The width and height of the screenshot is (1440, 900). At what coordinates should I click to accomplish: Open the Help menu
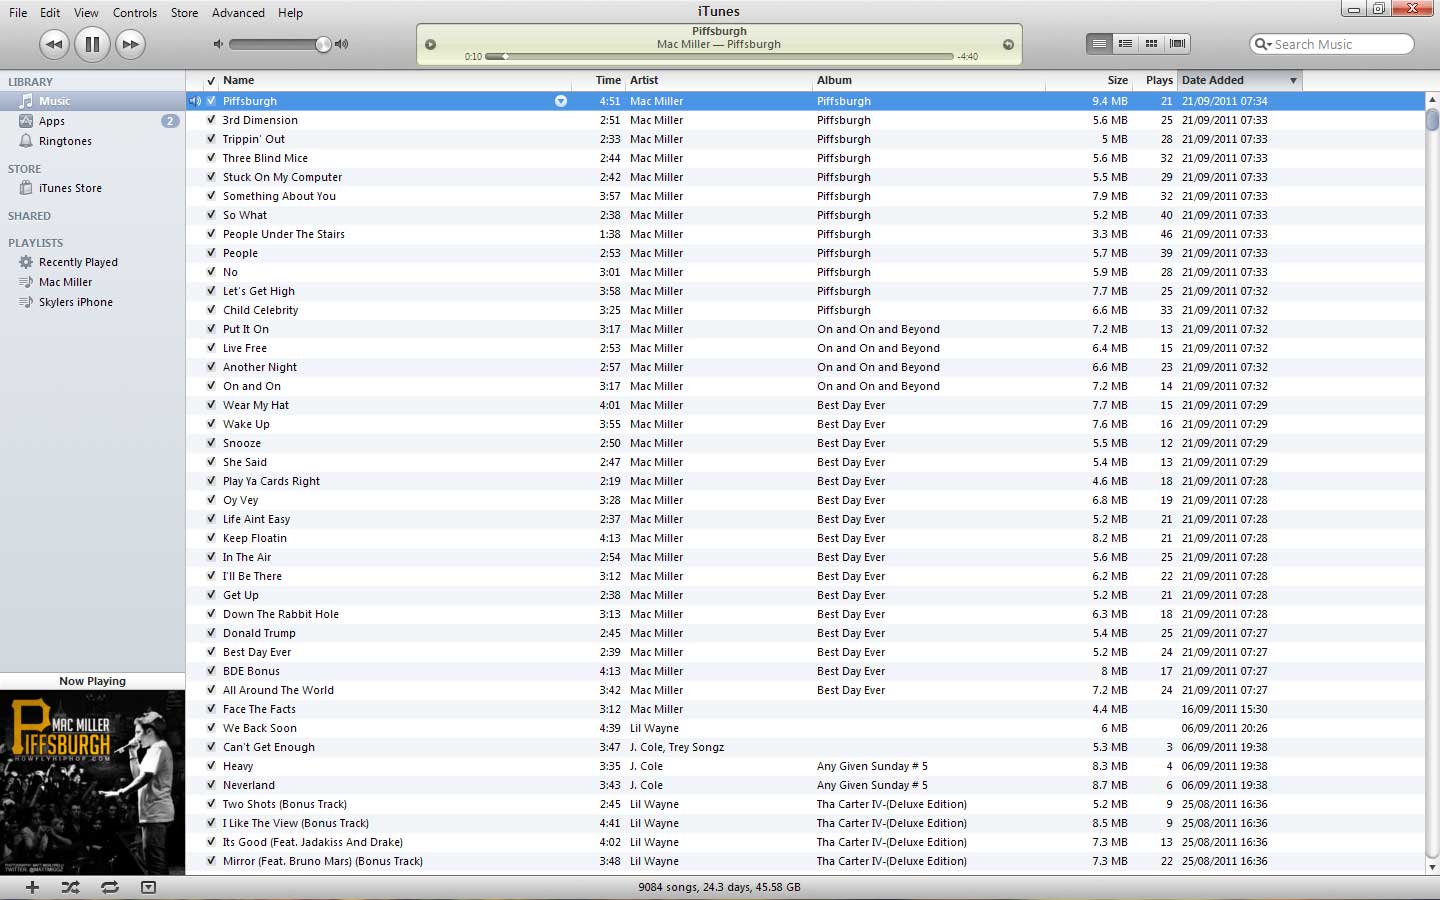coord(290,13)
